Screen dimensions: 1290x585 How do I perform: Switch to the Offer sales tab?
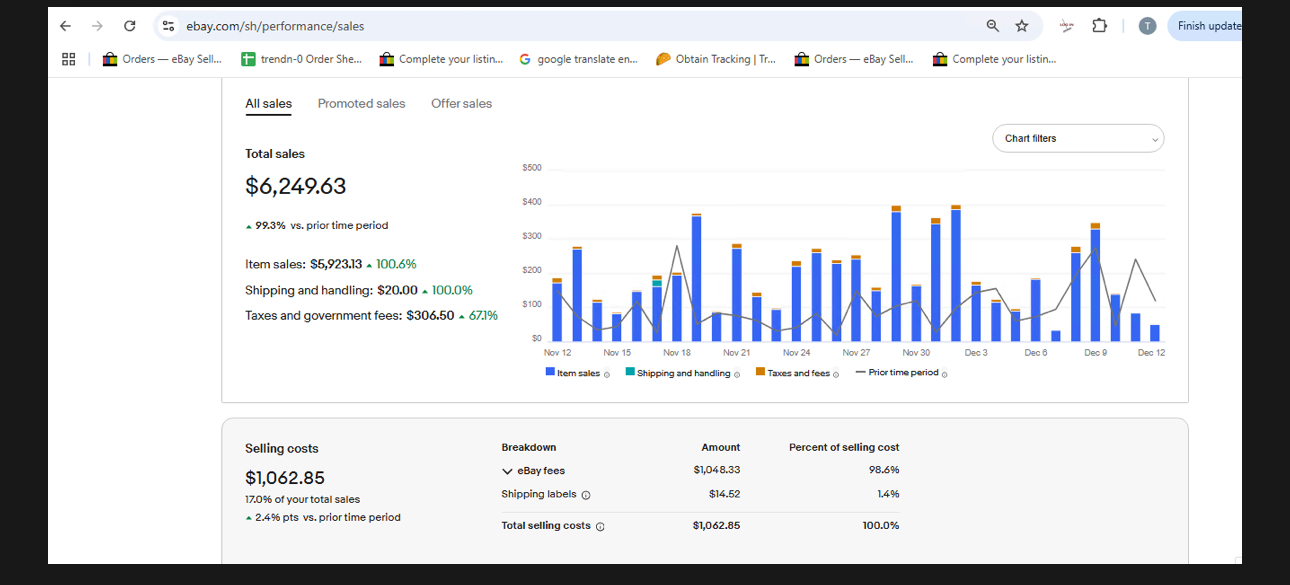pyautogui.click(x=461, y=104)
